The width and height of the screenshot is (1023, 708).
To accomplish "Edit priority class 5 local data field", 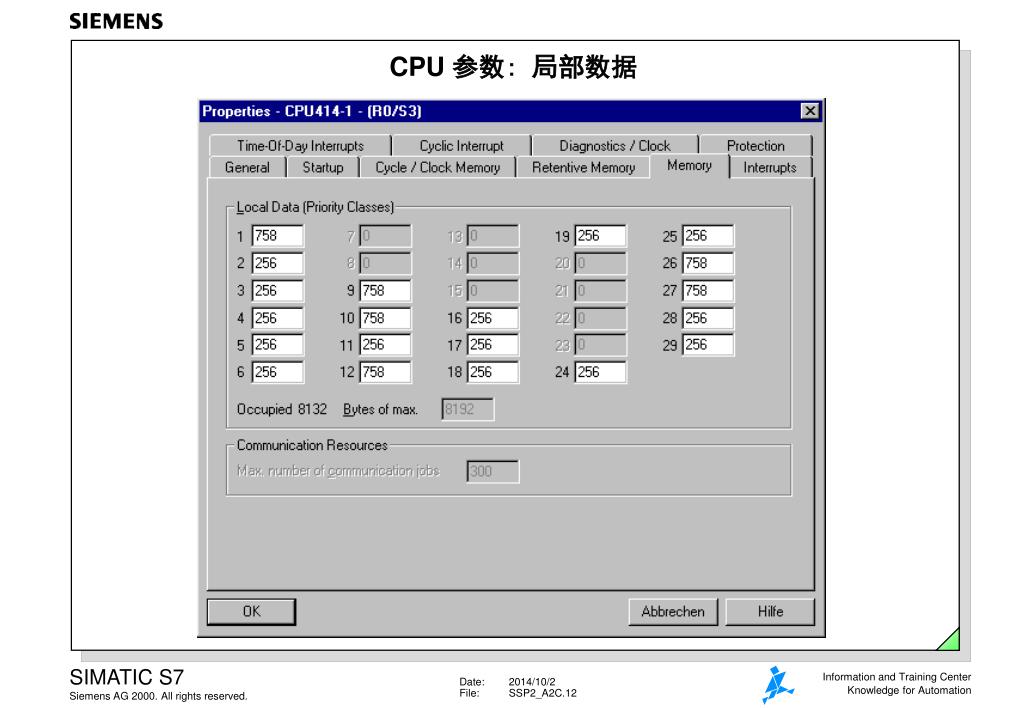I will click(277, 345).
